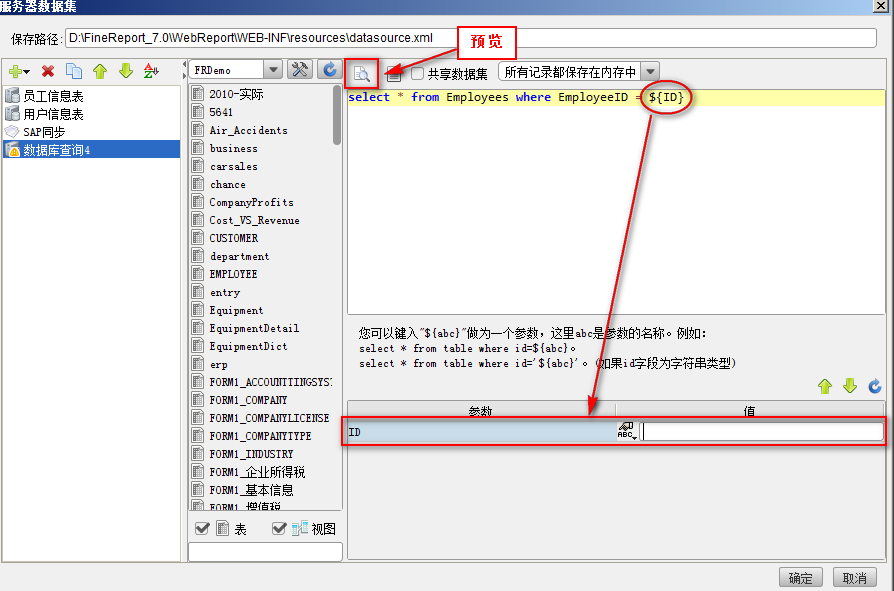
Task: Move dataset up with green up arrow
Action: (100, 71)
